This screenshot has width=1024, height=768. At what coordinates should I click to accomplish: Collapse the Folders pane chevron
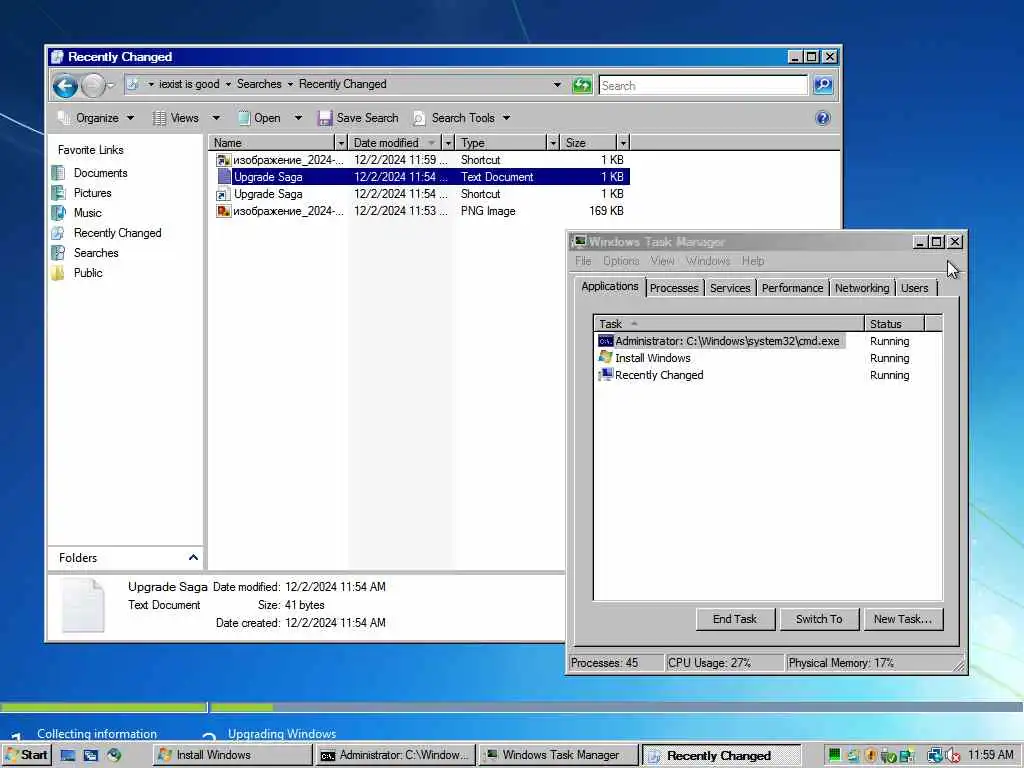point(193,557)
